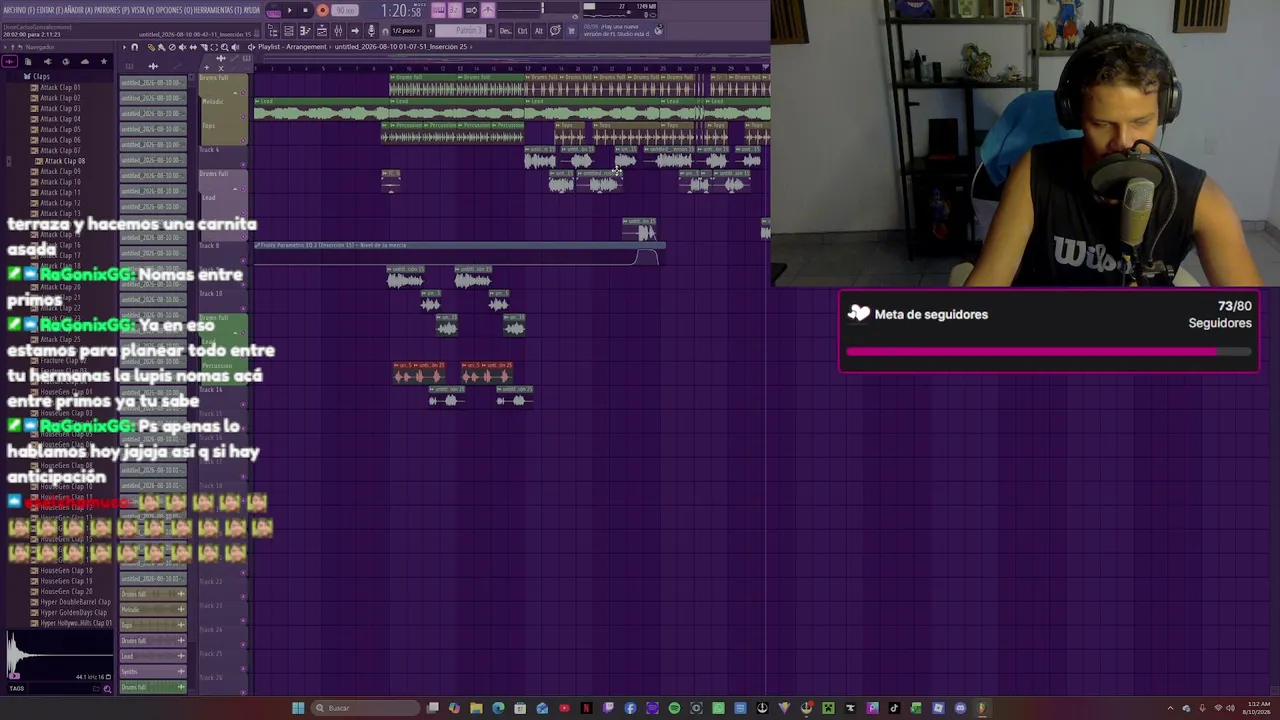Open TikTok from the taskbar
The image size is (1280, 720).
point(894,708)
